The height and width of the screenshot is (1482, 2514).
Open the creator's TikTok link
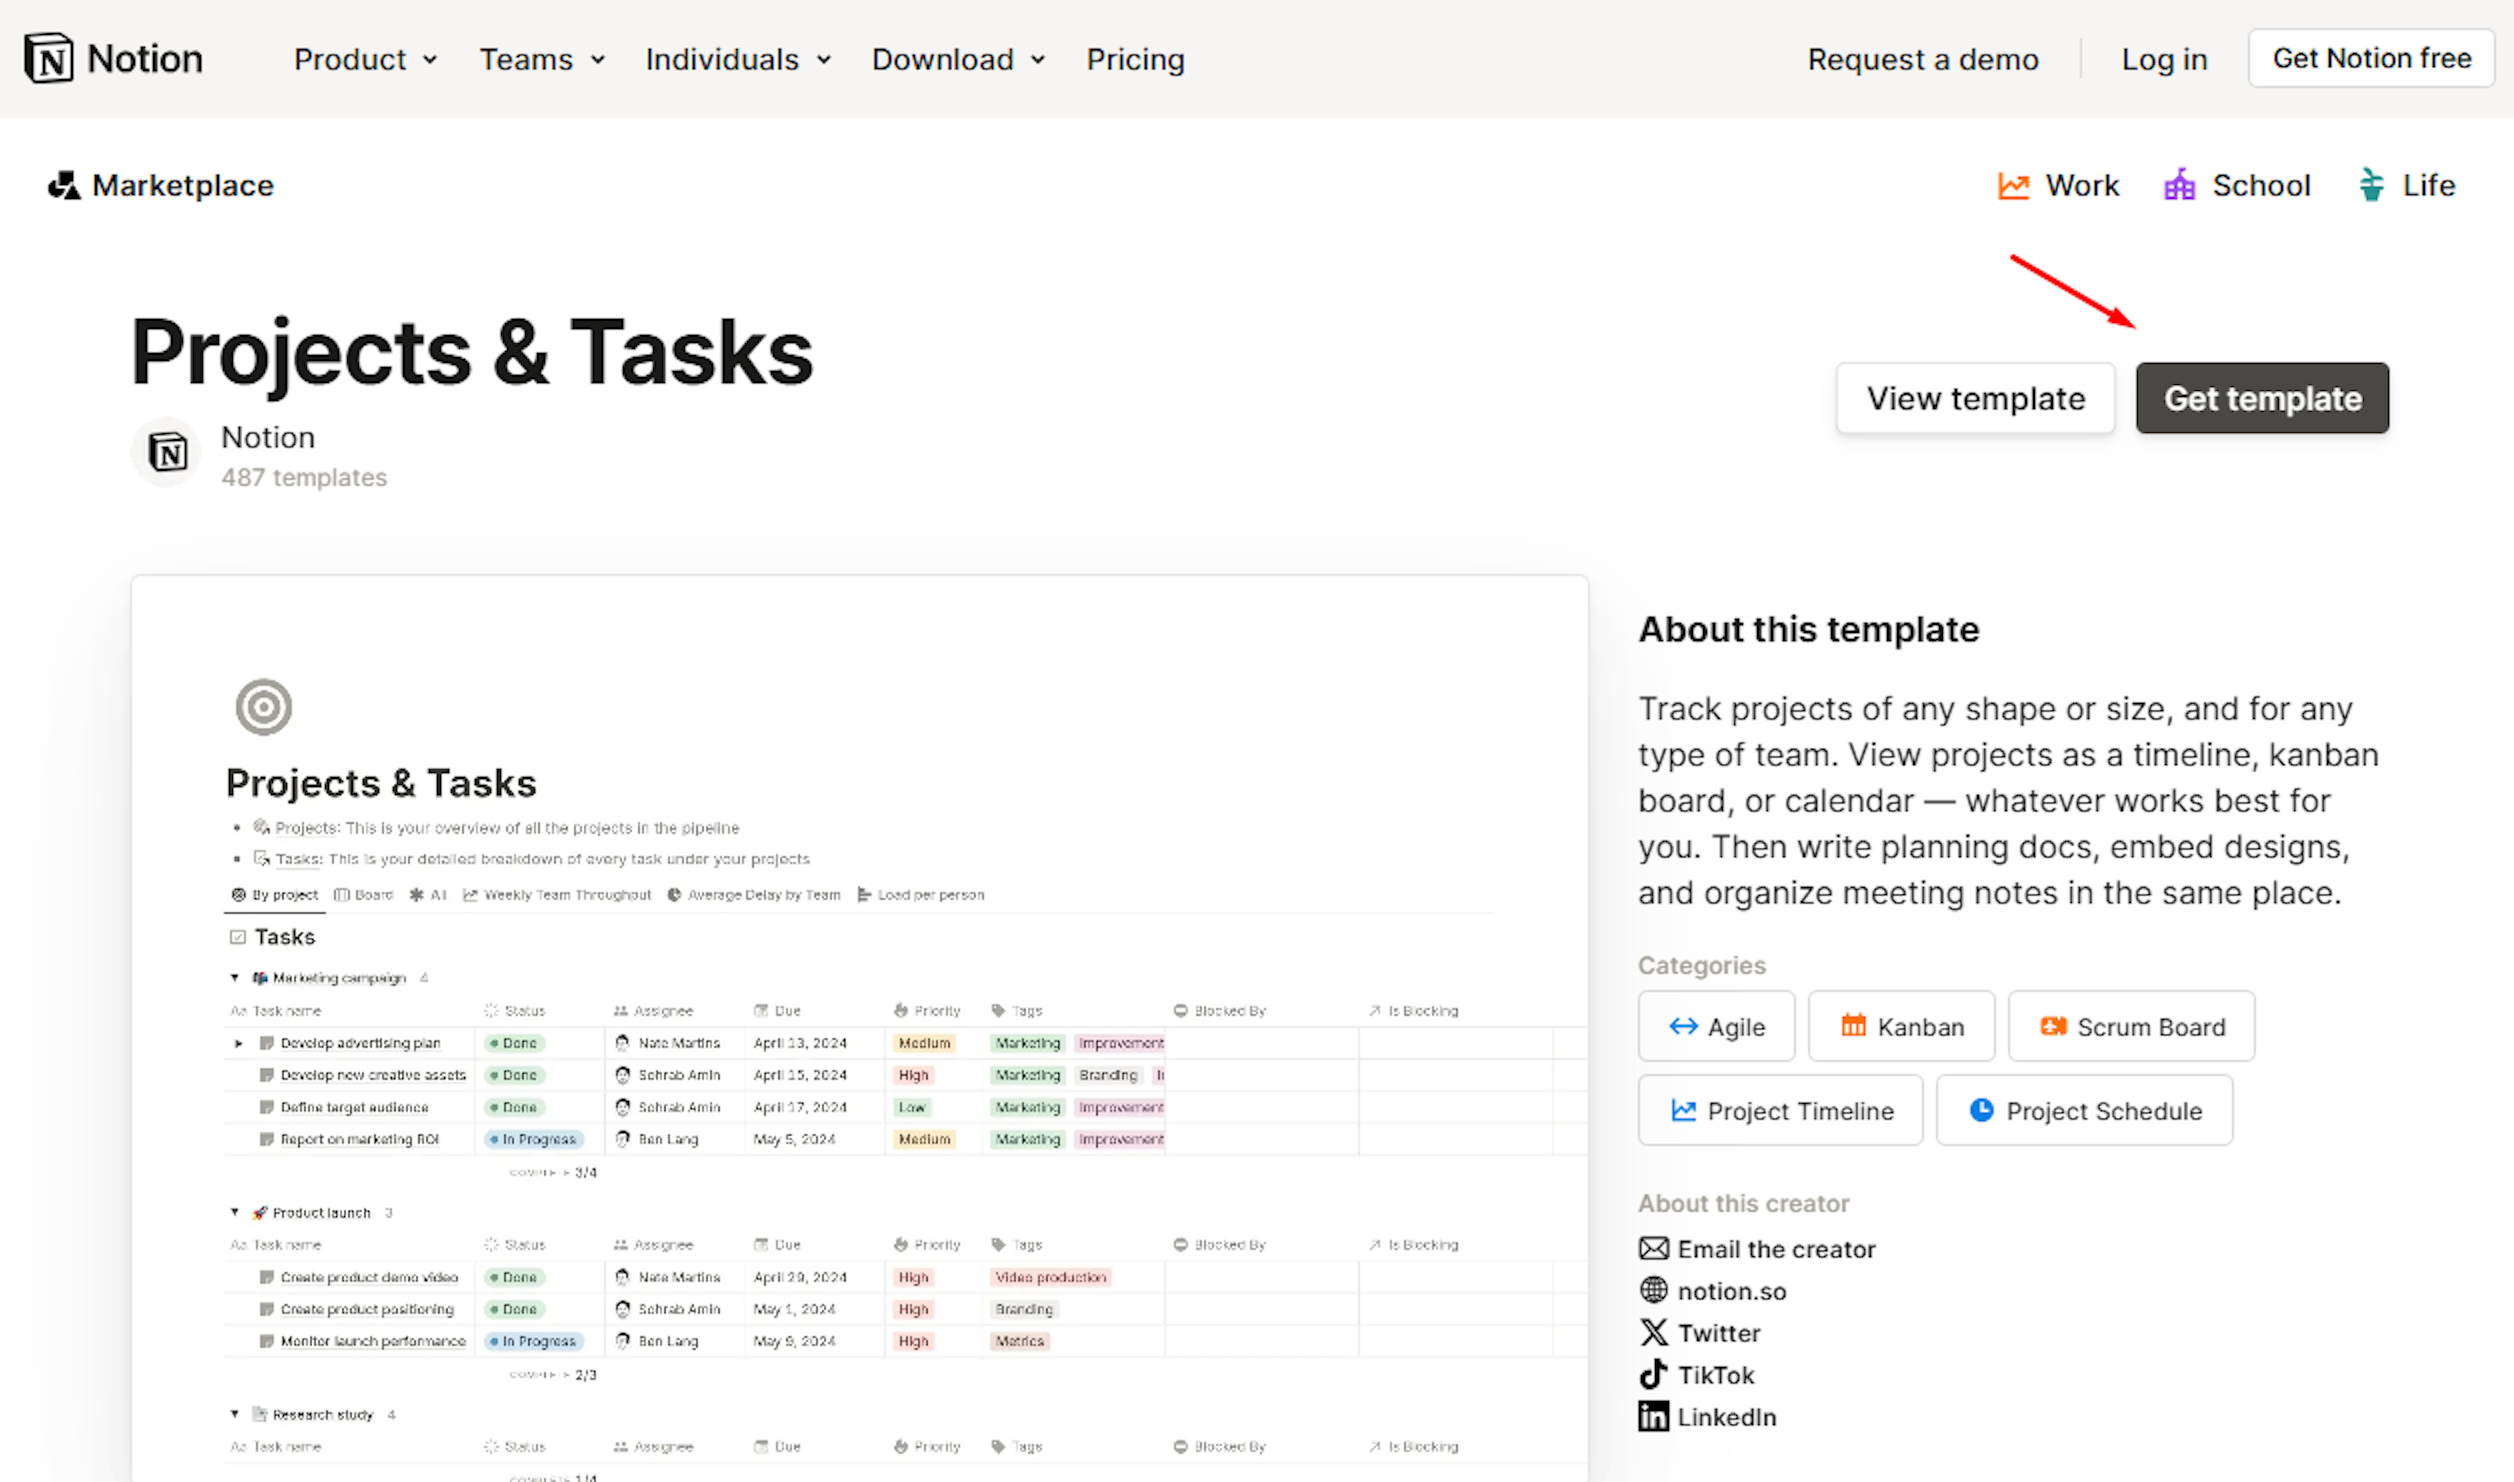coord(1715,1374)
